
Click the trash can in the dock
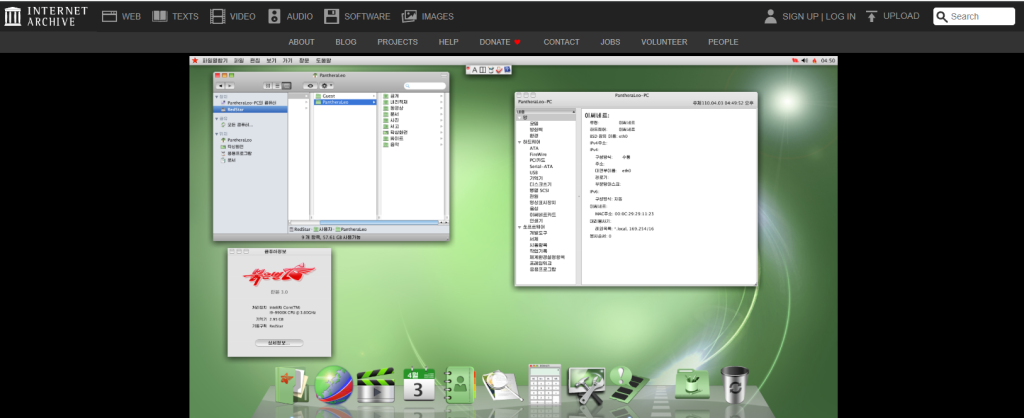pos(735,384)
